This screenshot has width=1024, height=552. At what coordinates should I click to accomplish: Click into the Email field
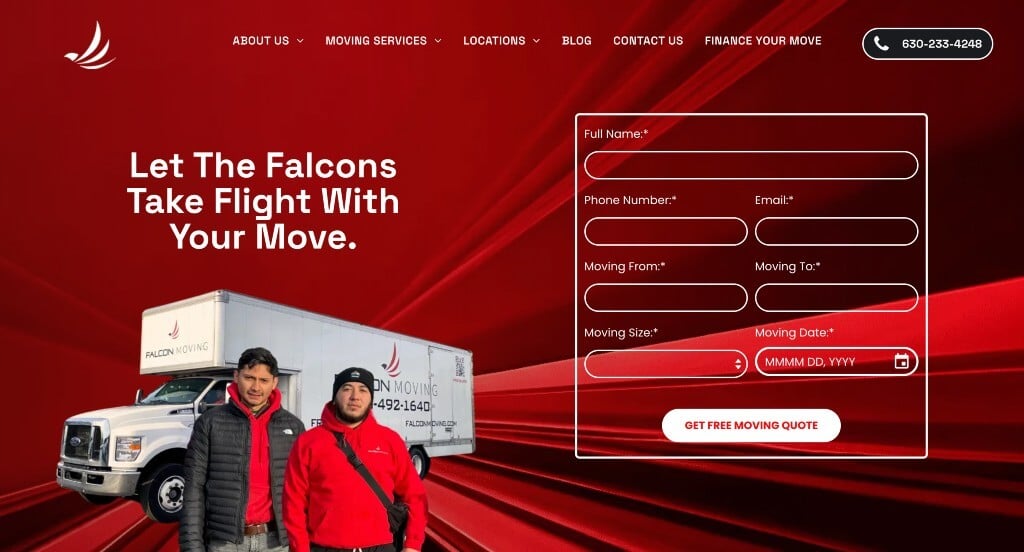point(837,231)
